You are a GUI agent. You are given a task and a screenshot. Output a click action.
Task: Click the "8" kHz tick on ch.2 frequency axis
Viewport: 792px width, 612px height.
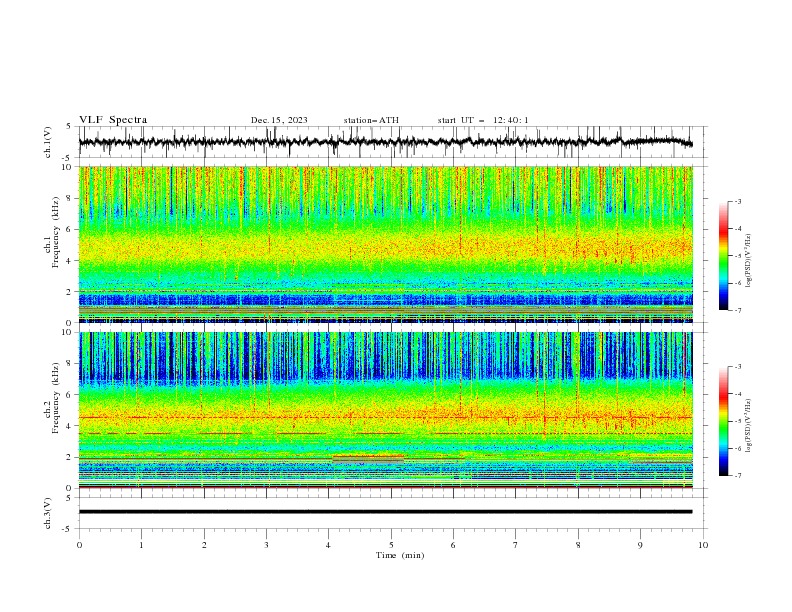coord(69,364)
